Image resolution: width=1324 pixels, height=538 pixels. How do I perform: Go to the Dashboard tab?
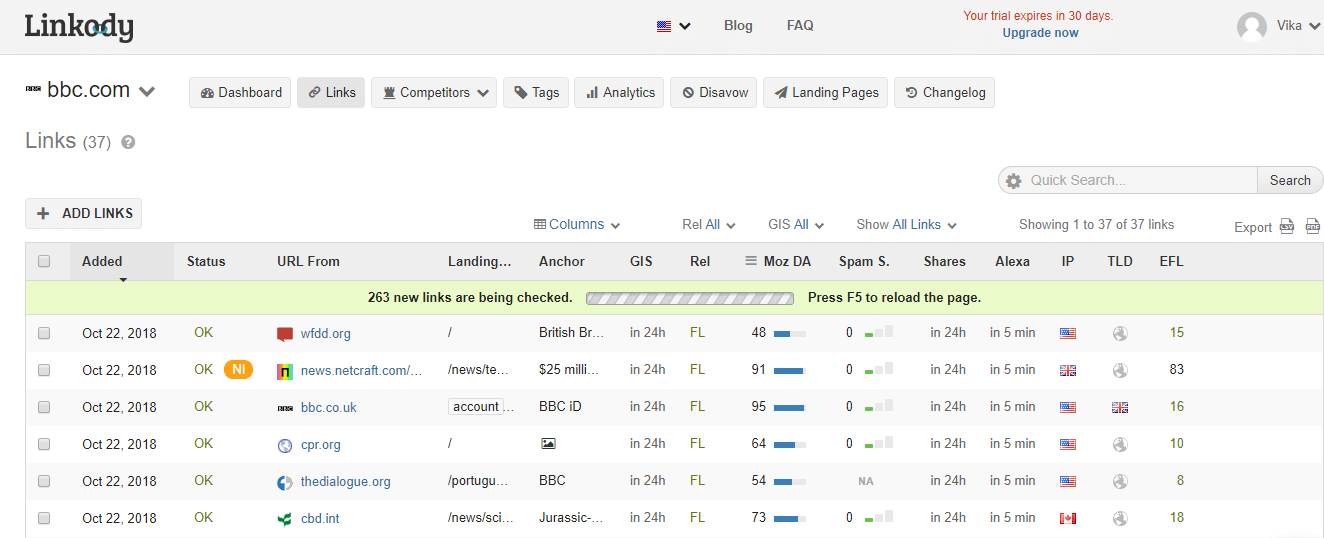(240, 92)
